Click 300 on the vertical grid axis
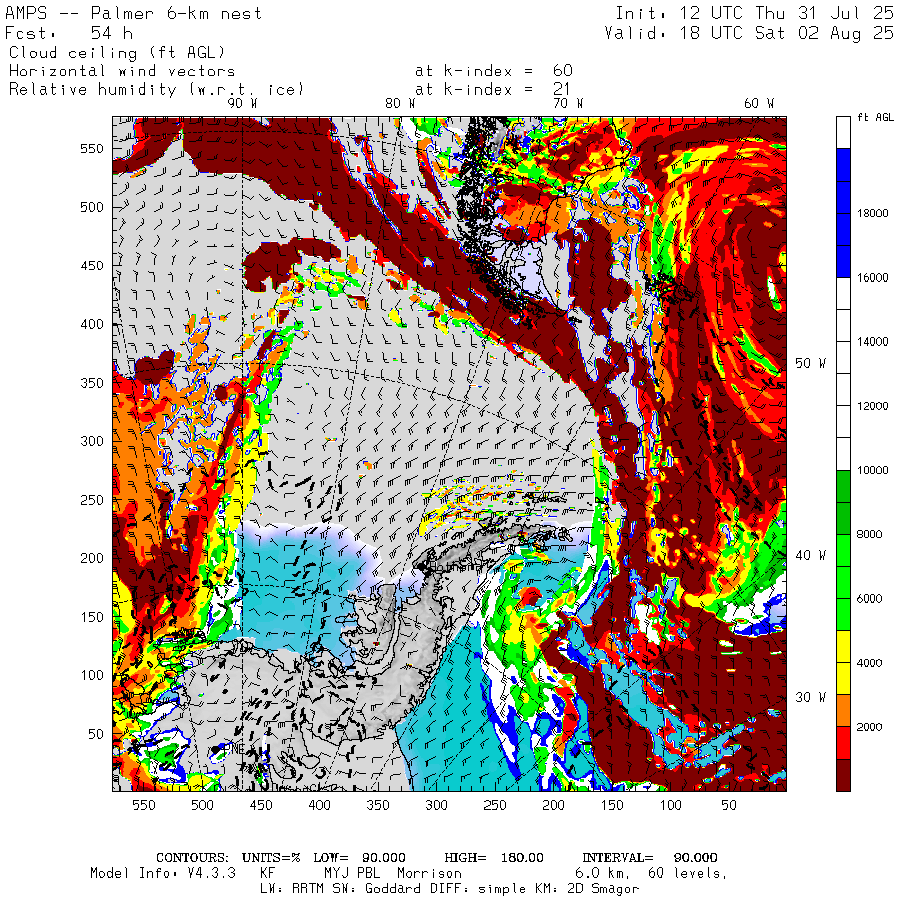The image size is (900, 900). [92, 441]
